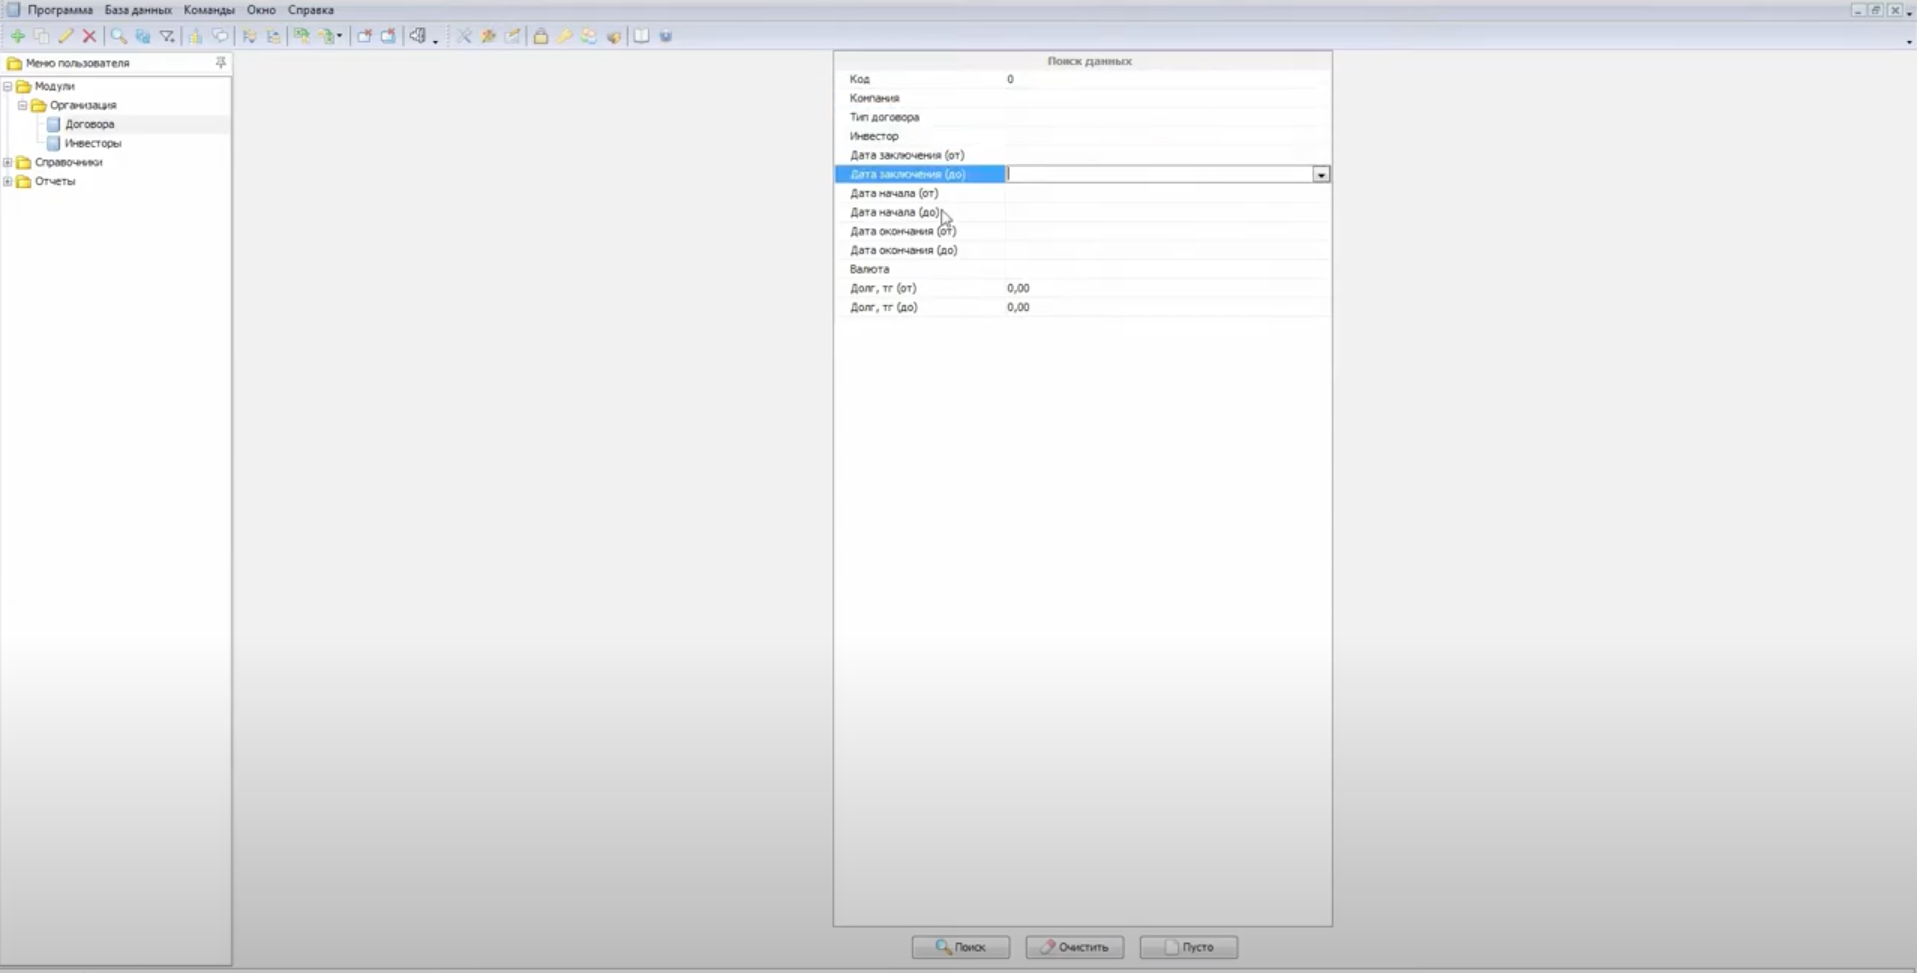Click the key icon in toolbar
This screenshot has height=973, width=1917.
(565, 36)
